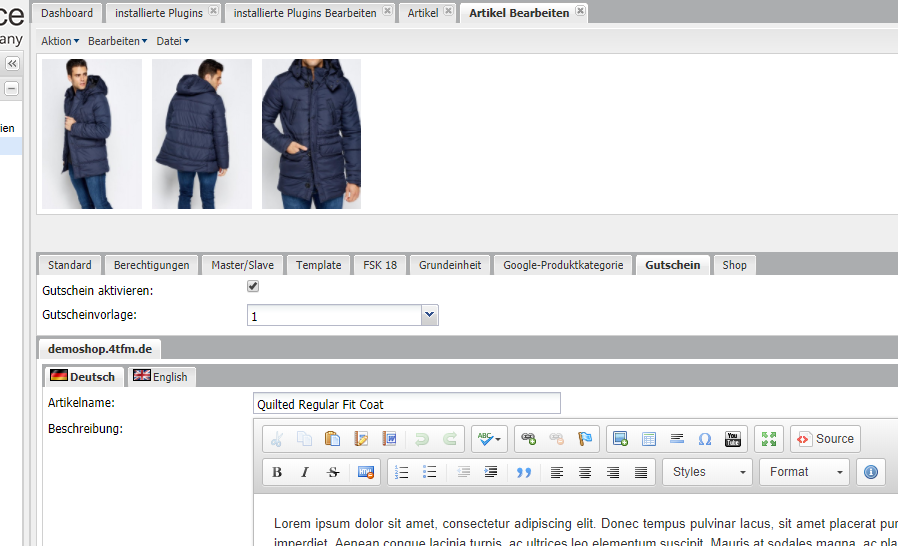Expand the Styles dropdown
Screen dimensions: 898x546
coord(707,472)
